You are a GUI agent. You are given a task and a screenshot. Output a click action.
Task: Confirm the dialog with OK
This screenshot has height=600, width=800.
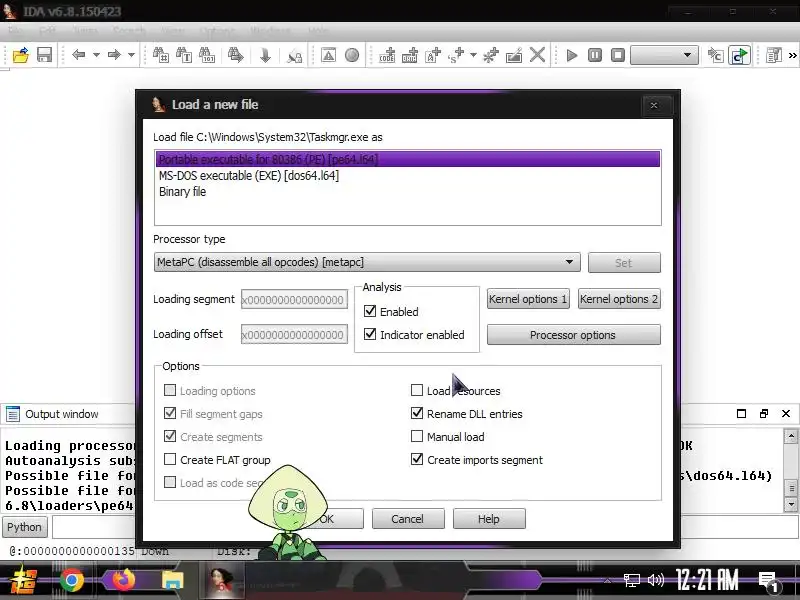[327, 519]
